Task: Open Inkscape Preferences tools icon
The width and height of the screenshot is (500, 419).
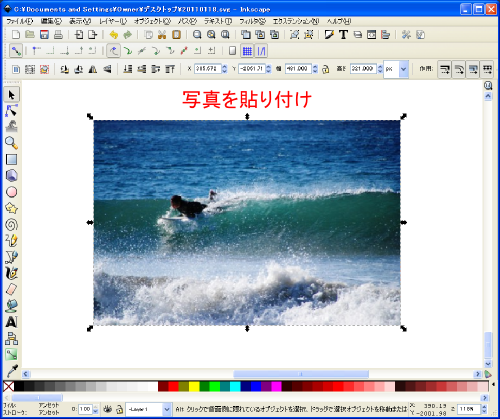Action: pos(406,34)
